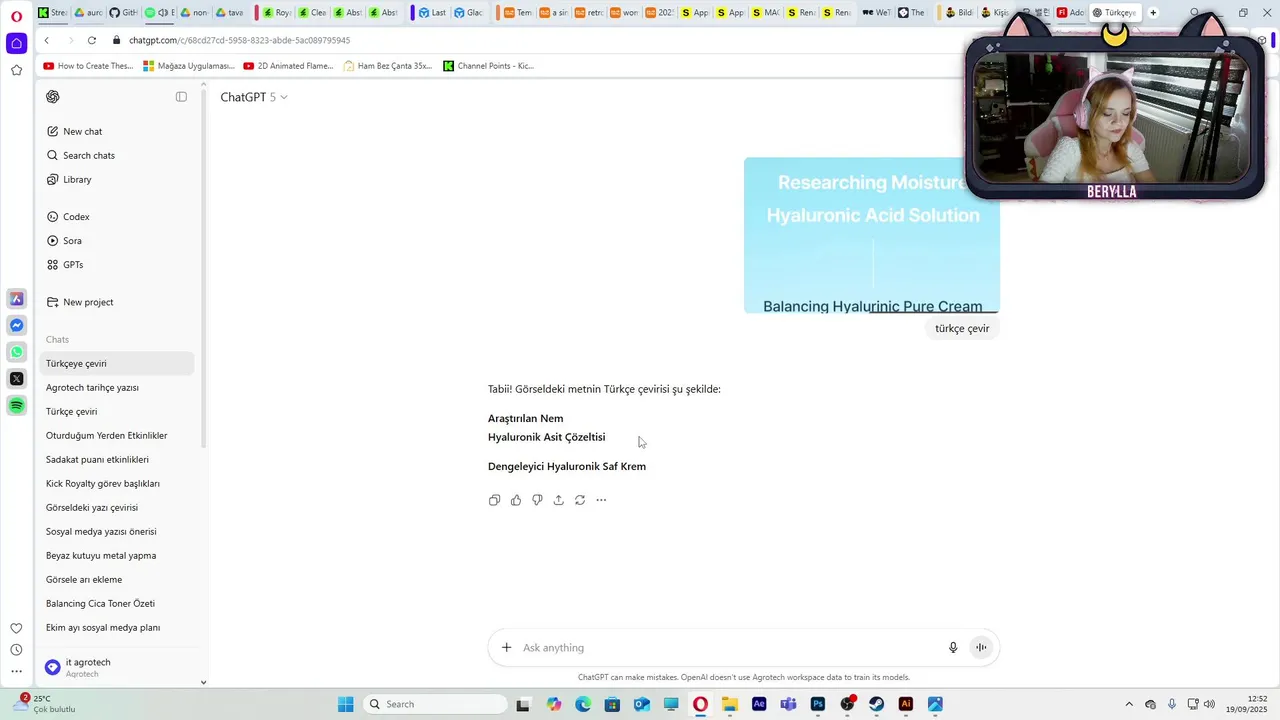The width and height of the screenshot is (1280, 720).
Task: Open Codex from the sidebar
Action: (117, 217)
